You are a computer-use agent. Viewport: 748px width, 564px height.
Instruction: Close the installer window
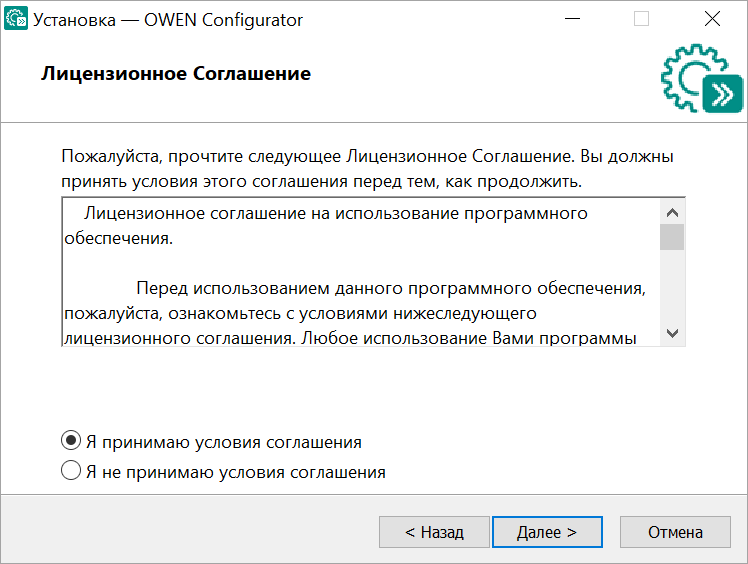712,19
